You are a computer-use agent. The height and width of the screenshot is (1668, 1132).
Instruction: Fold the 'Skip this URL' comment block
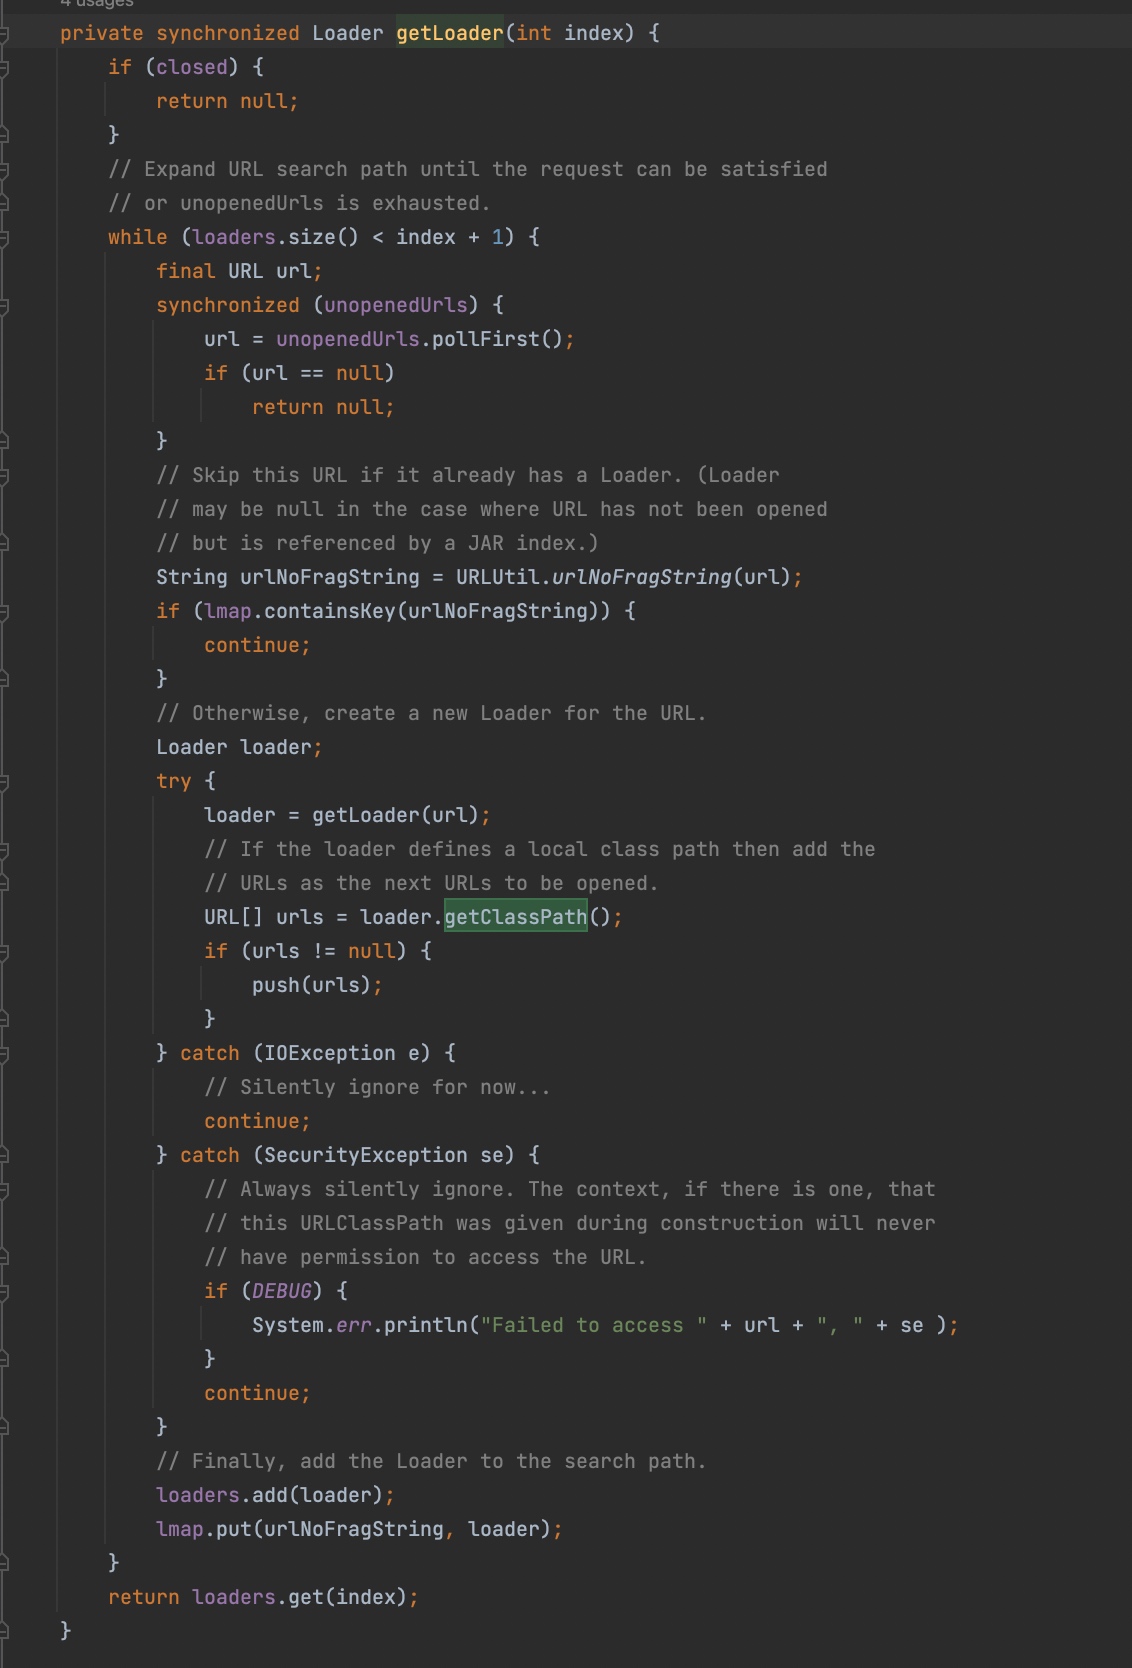pyautogui.click(x=4, y=476)
